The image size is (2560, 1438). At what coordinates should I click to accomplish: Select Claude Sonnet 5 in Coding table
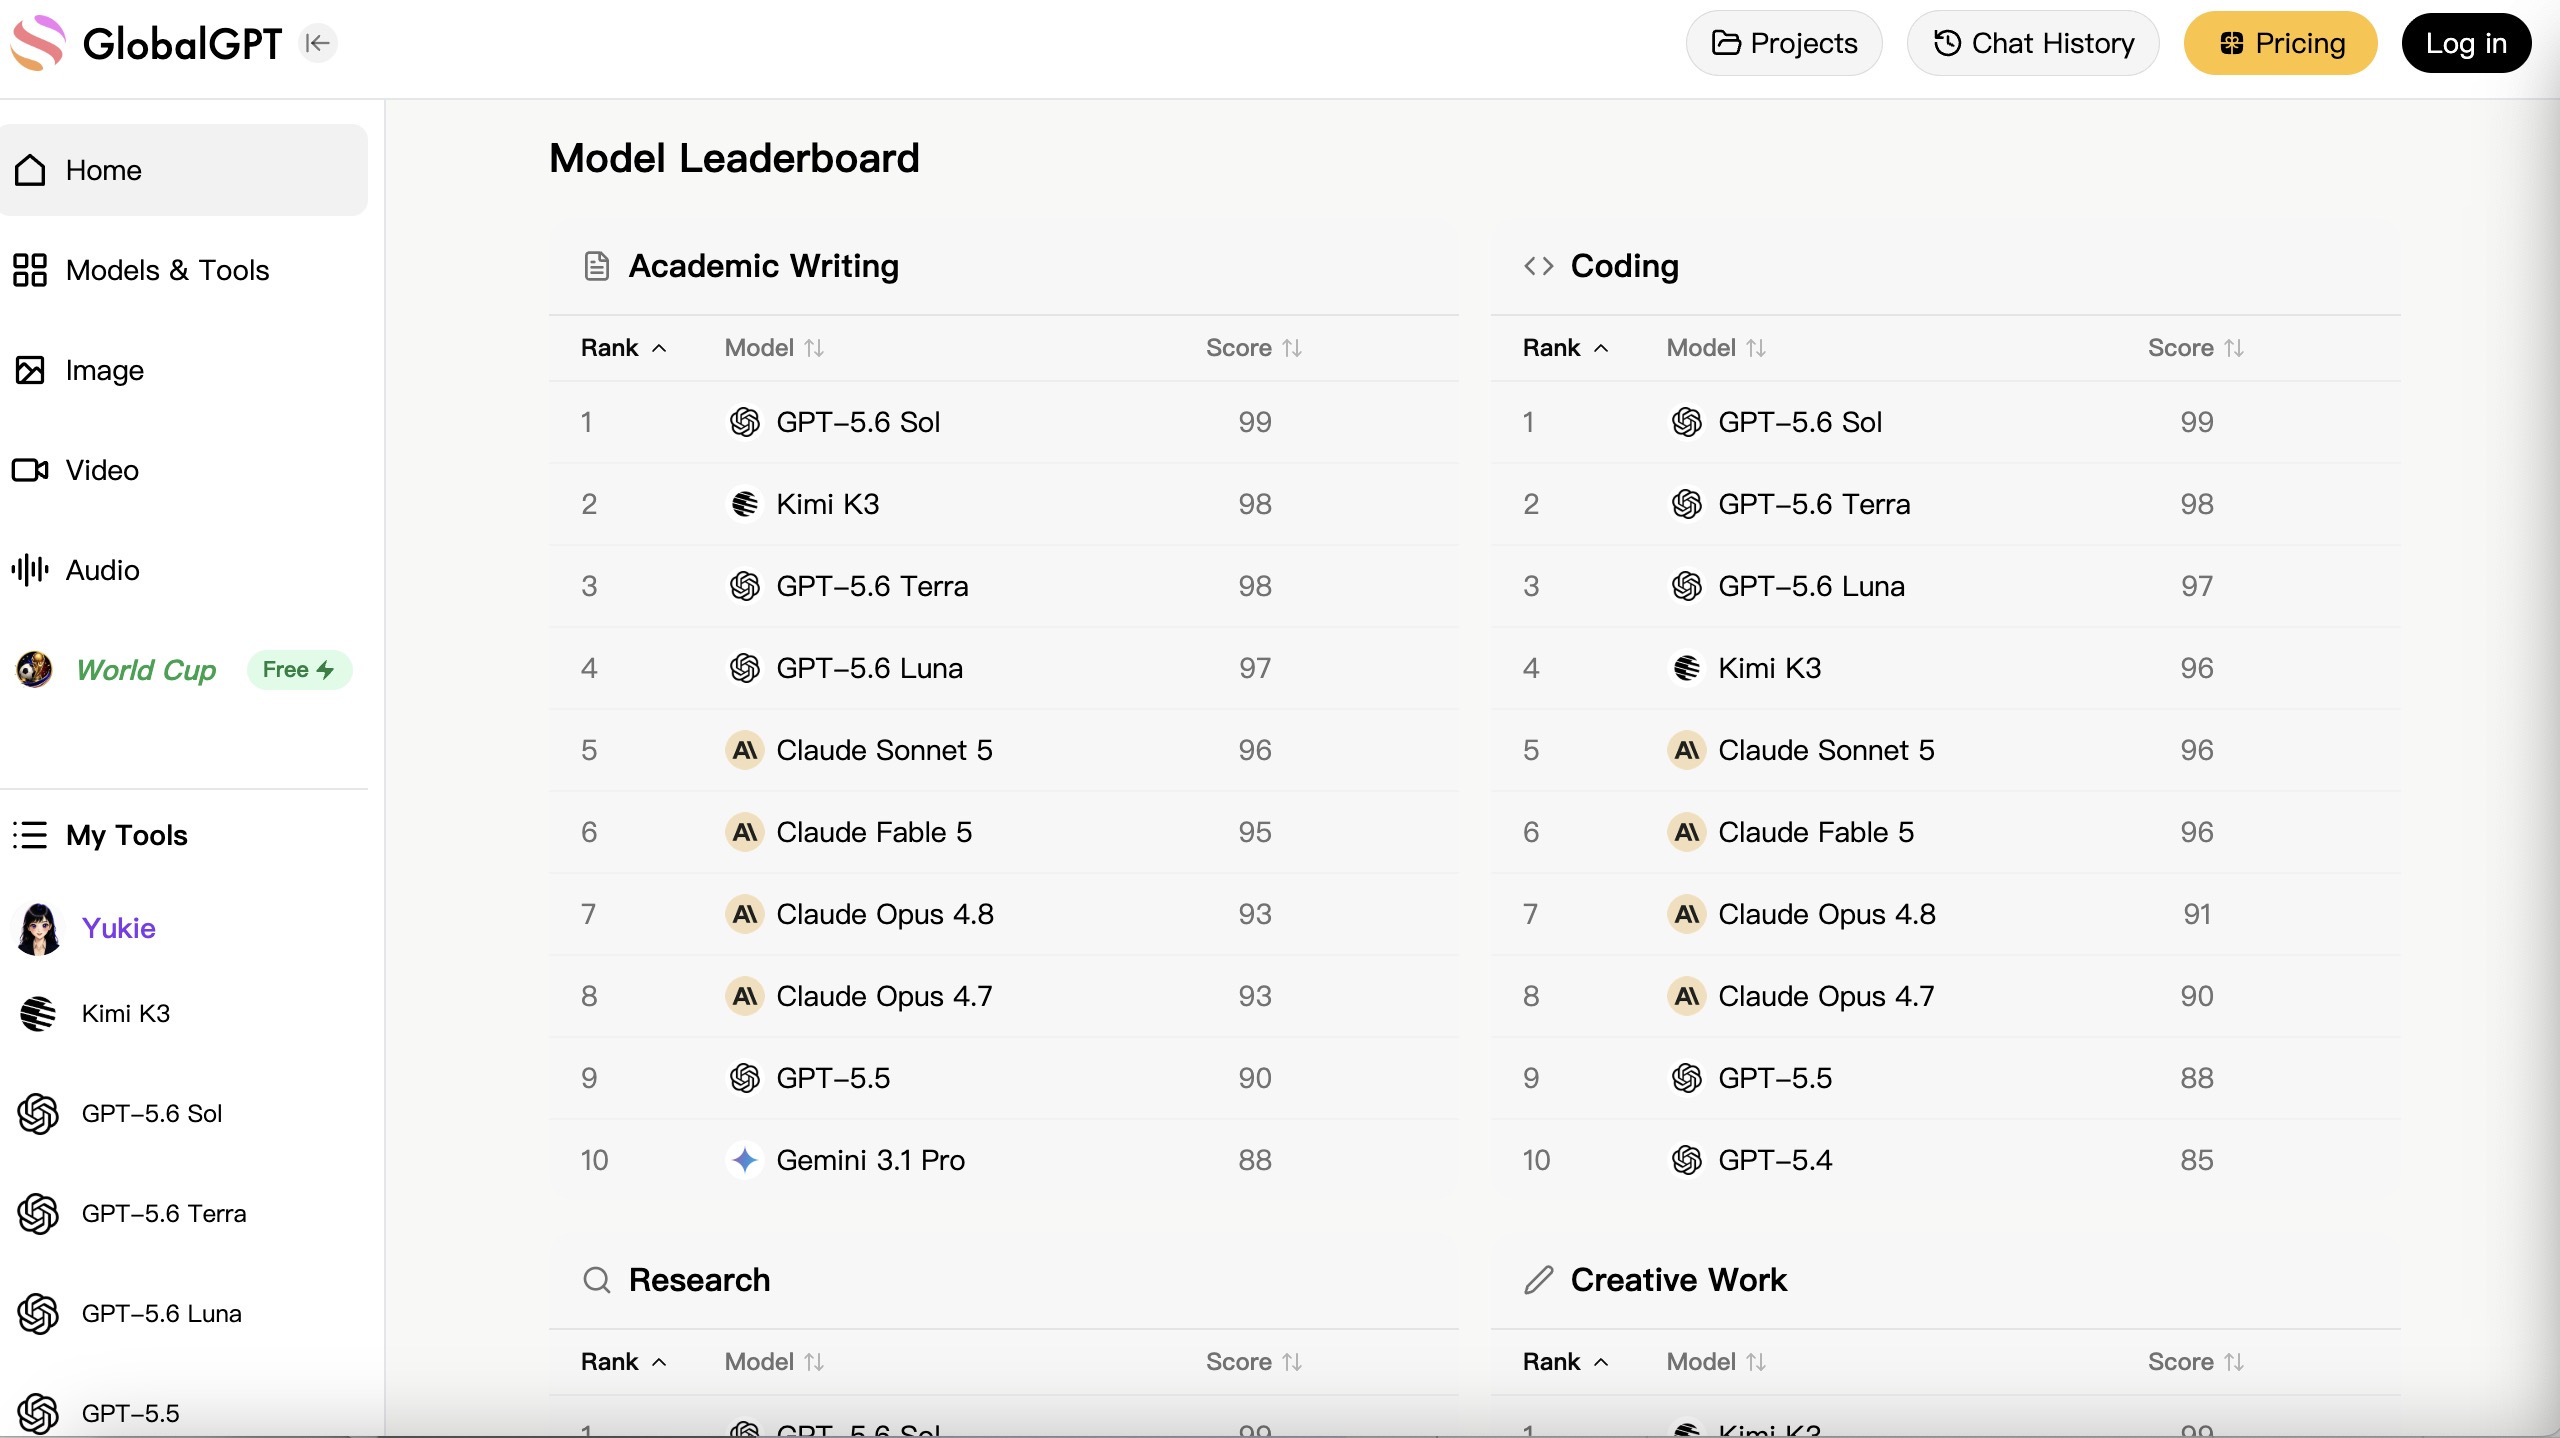click(x=1826, y=750)
